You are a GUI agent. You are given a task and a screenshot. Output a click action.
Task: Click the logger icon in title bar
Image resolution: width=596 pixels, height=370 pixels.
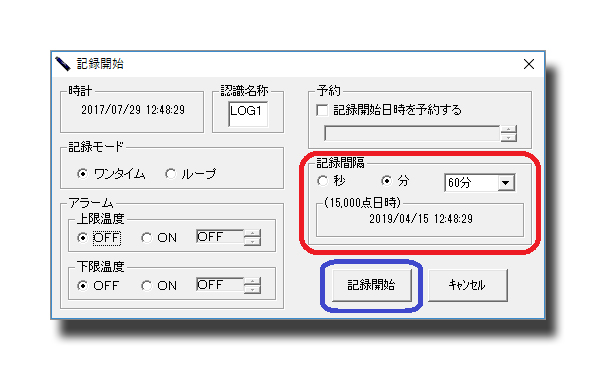pos(63,64)
